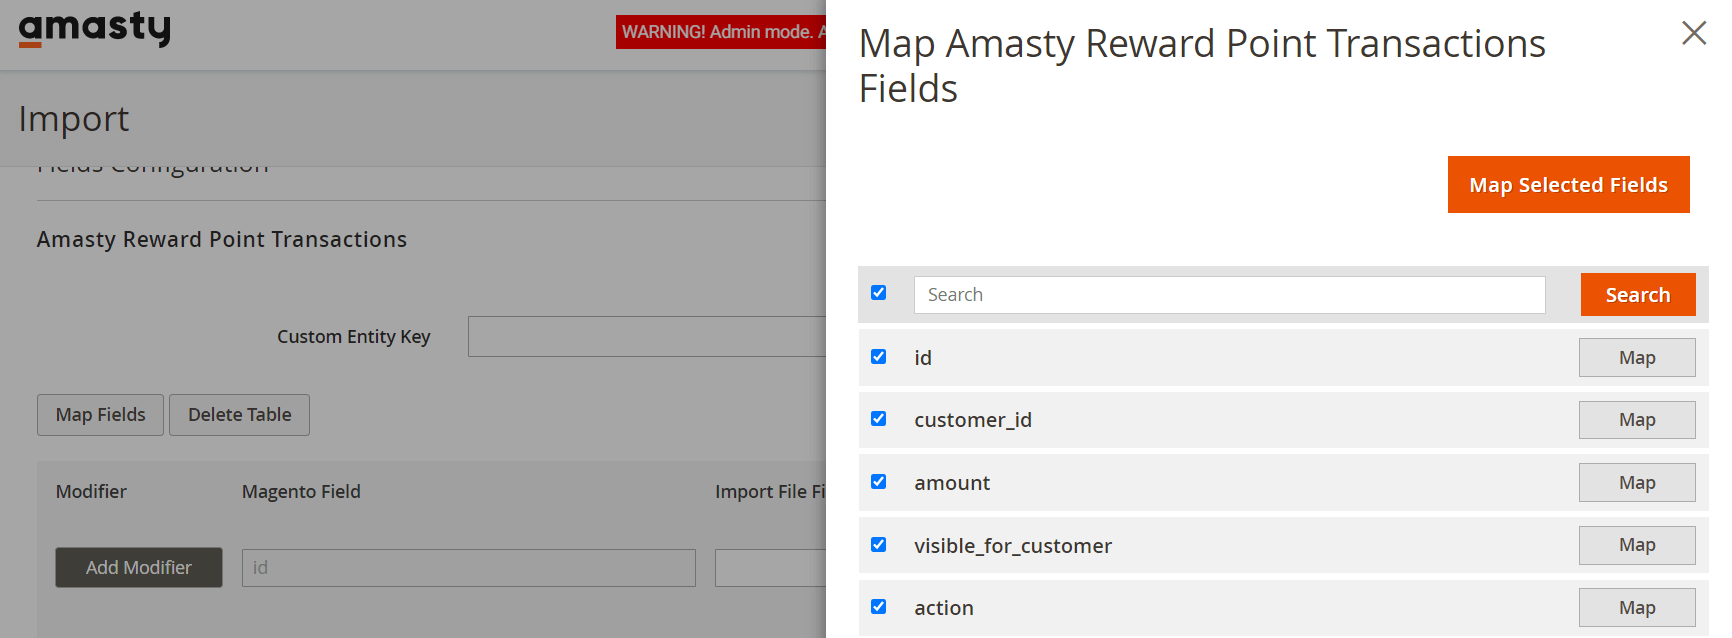Click the Custom Entity Key label
This screenshot has width=1732, height=638.
point(354,337)
